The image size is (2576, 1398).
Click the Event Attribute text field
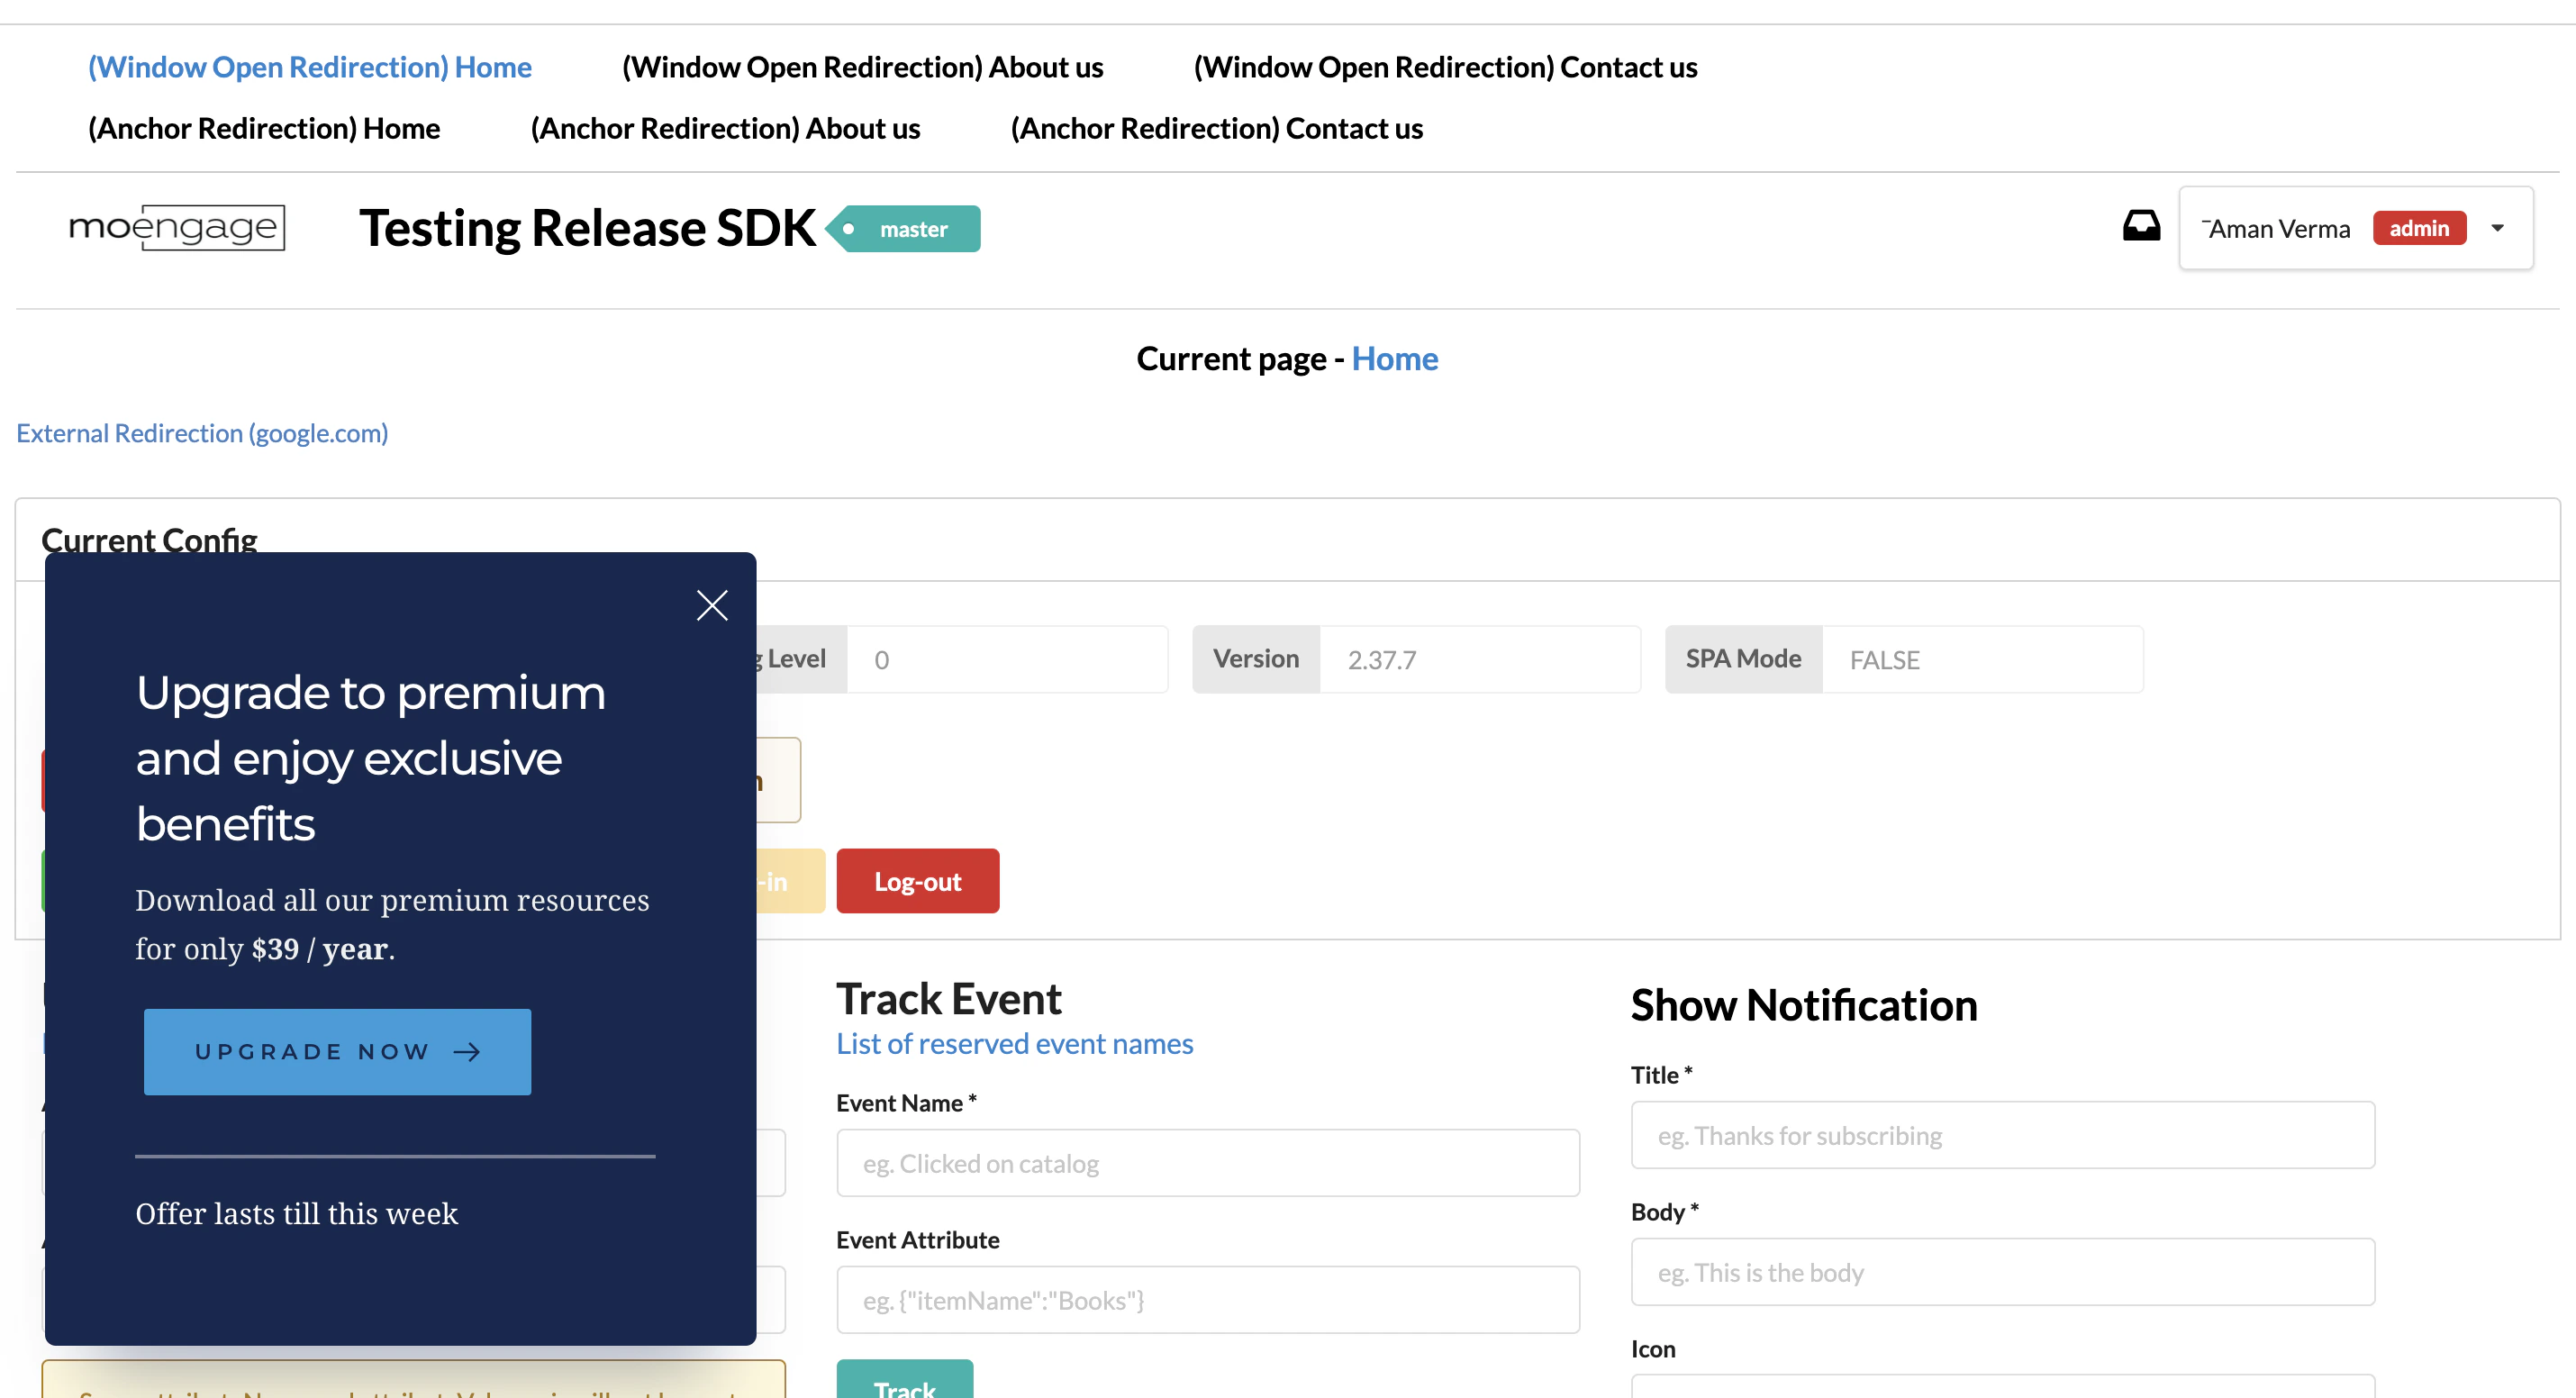[x=1207, y=1300]
